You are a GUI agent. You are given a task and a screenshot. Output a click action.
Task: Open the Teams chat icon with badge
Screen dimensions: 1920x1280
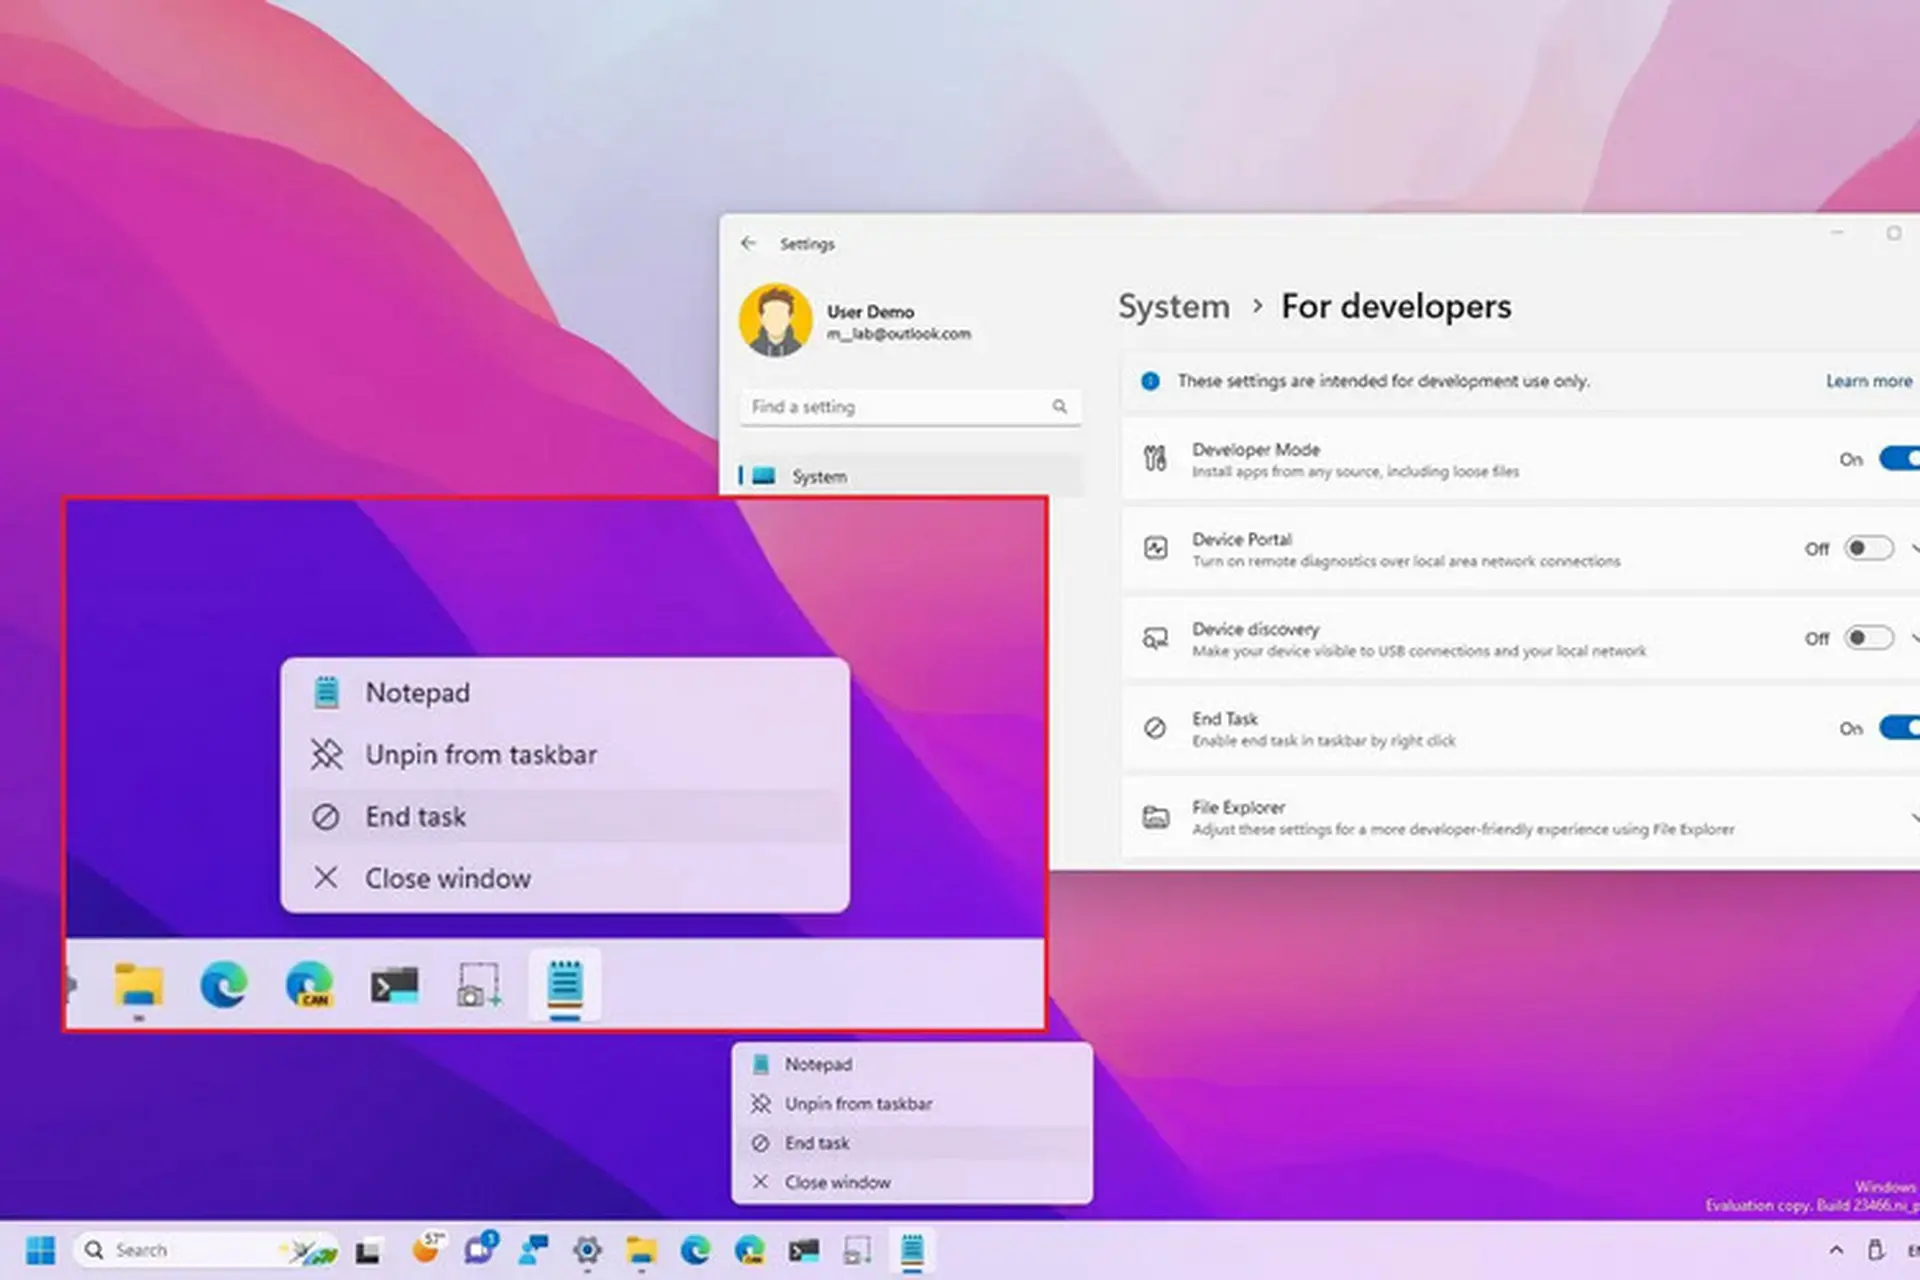481,1248
